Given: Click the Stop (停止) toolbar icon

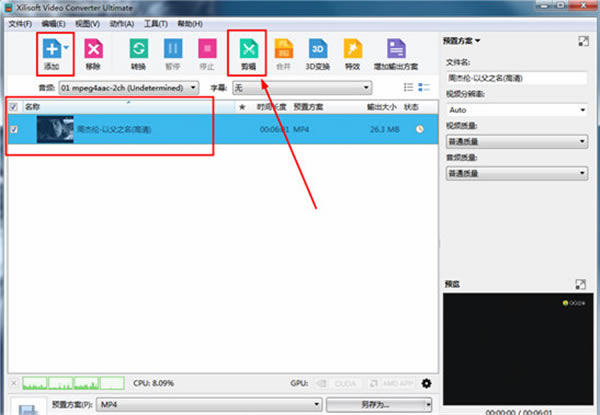Looking at the screenshot, I should pyautogui.click(x=207, y=49).
